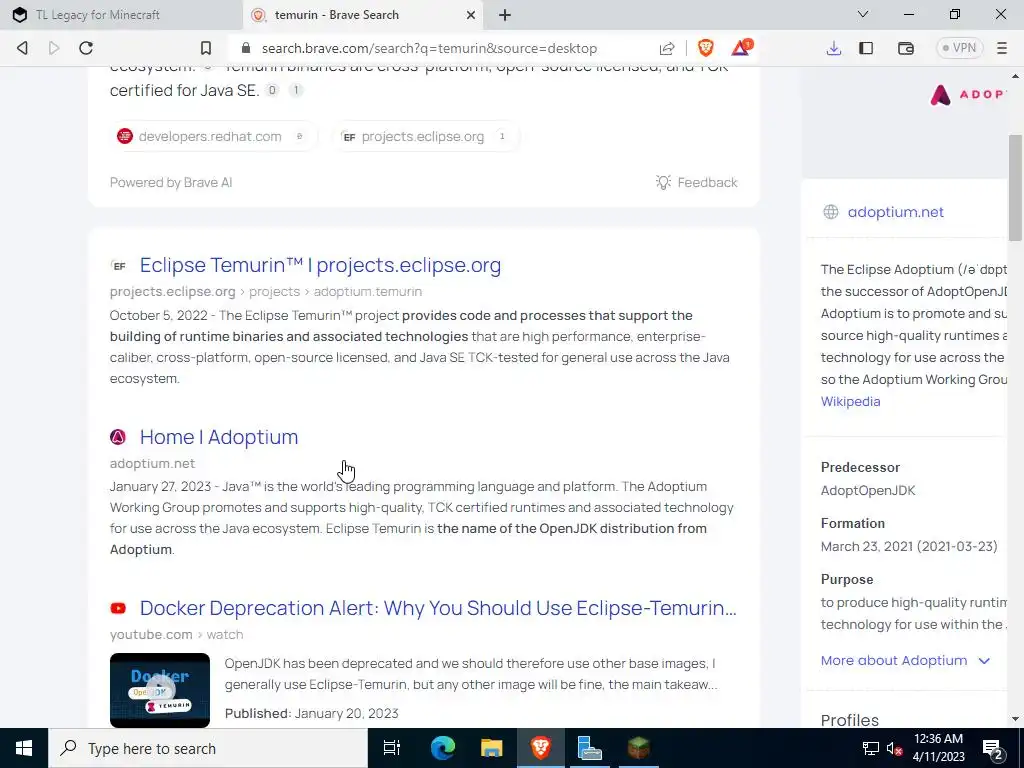
Task: Click the Adoptium logo in the infobox
Action: pyautogui.click(x=968, y=95)
